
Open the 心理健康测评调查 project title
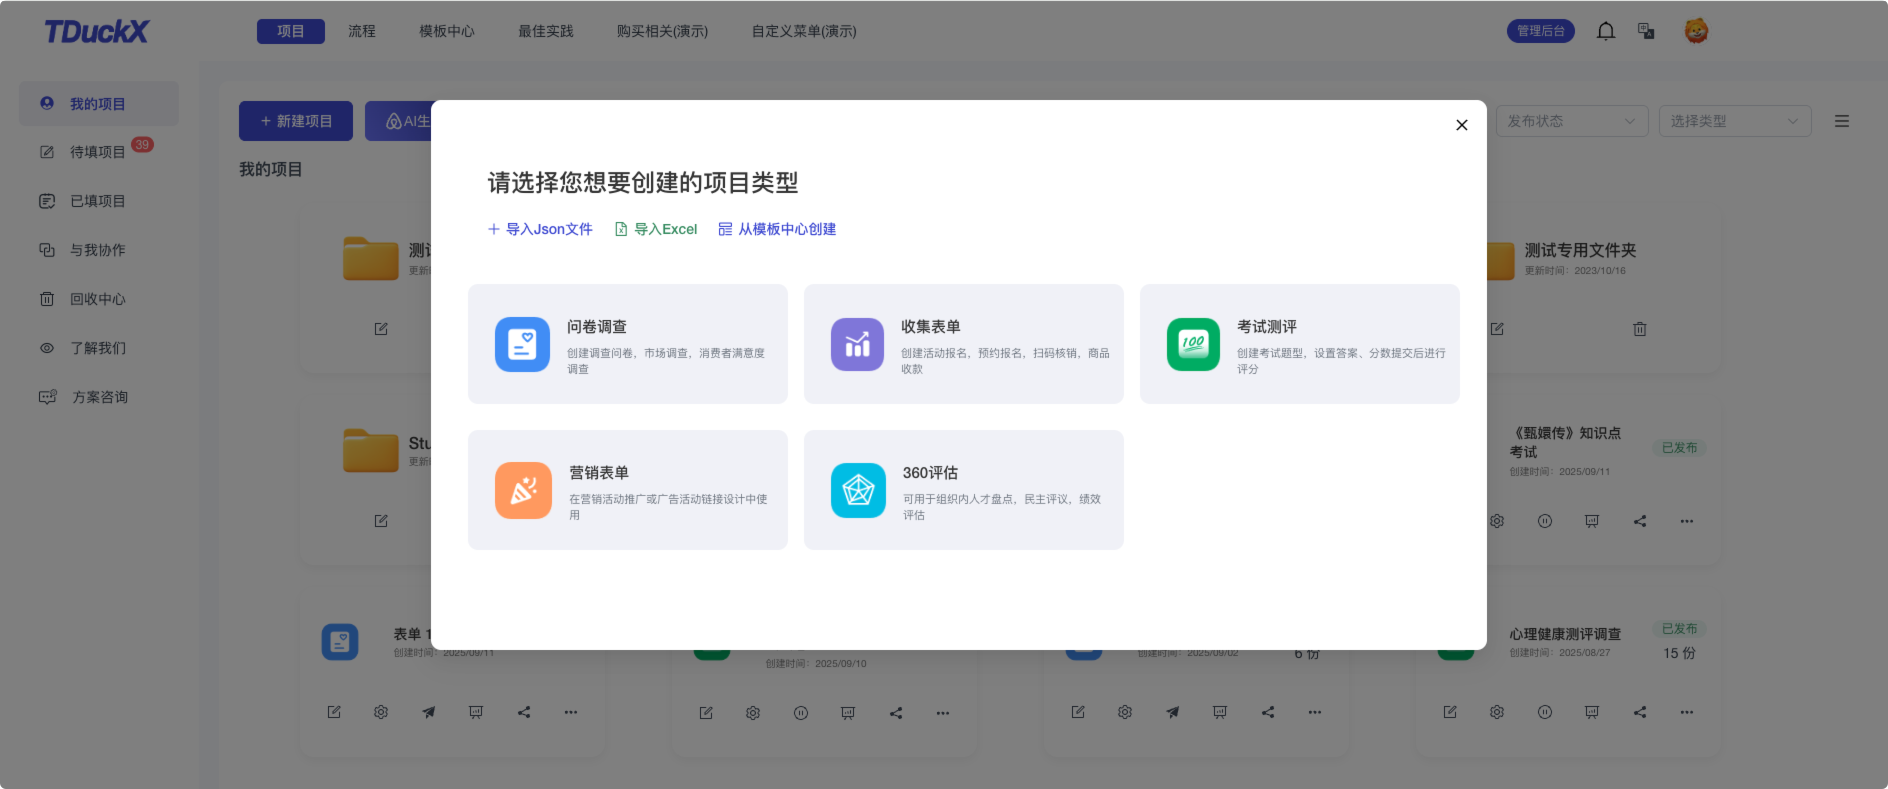tap(1565, 634)
